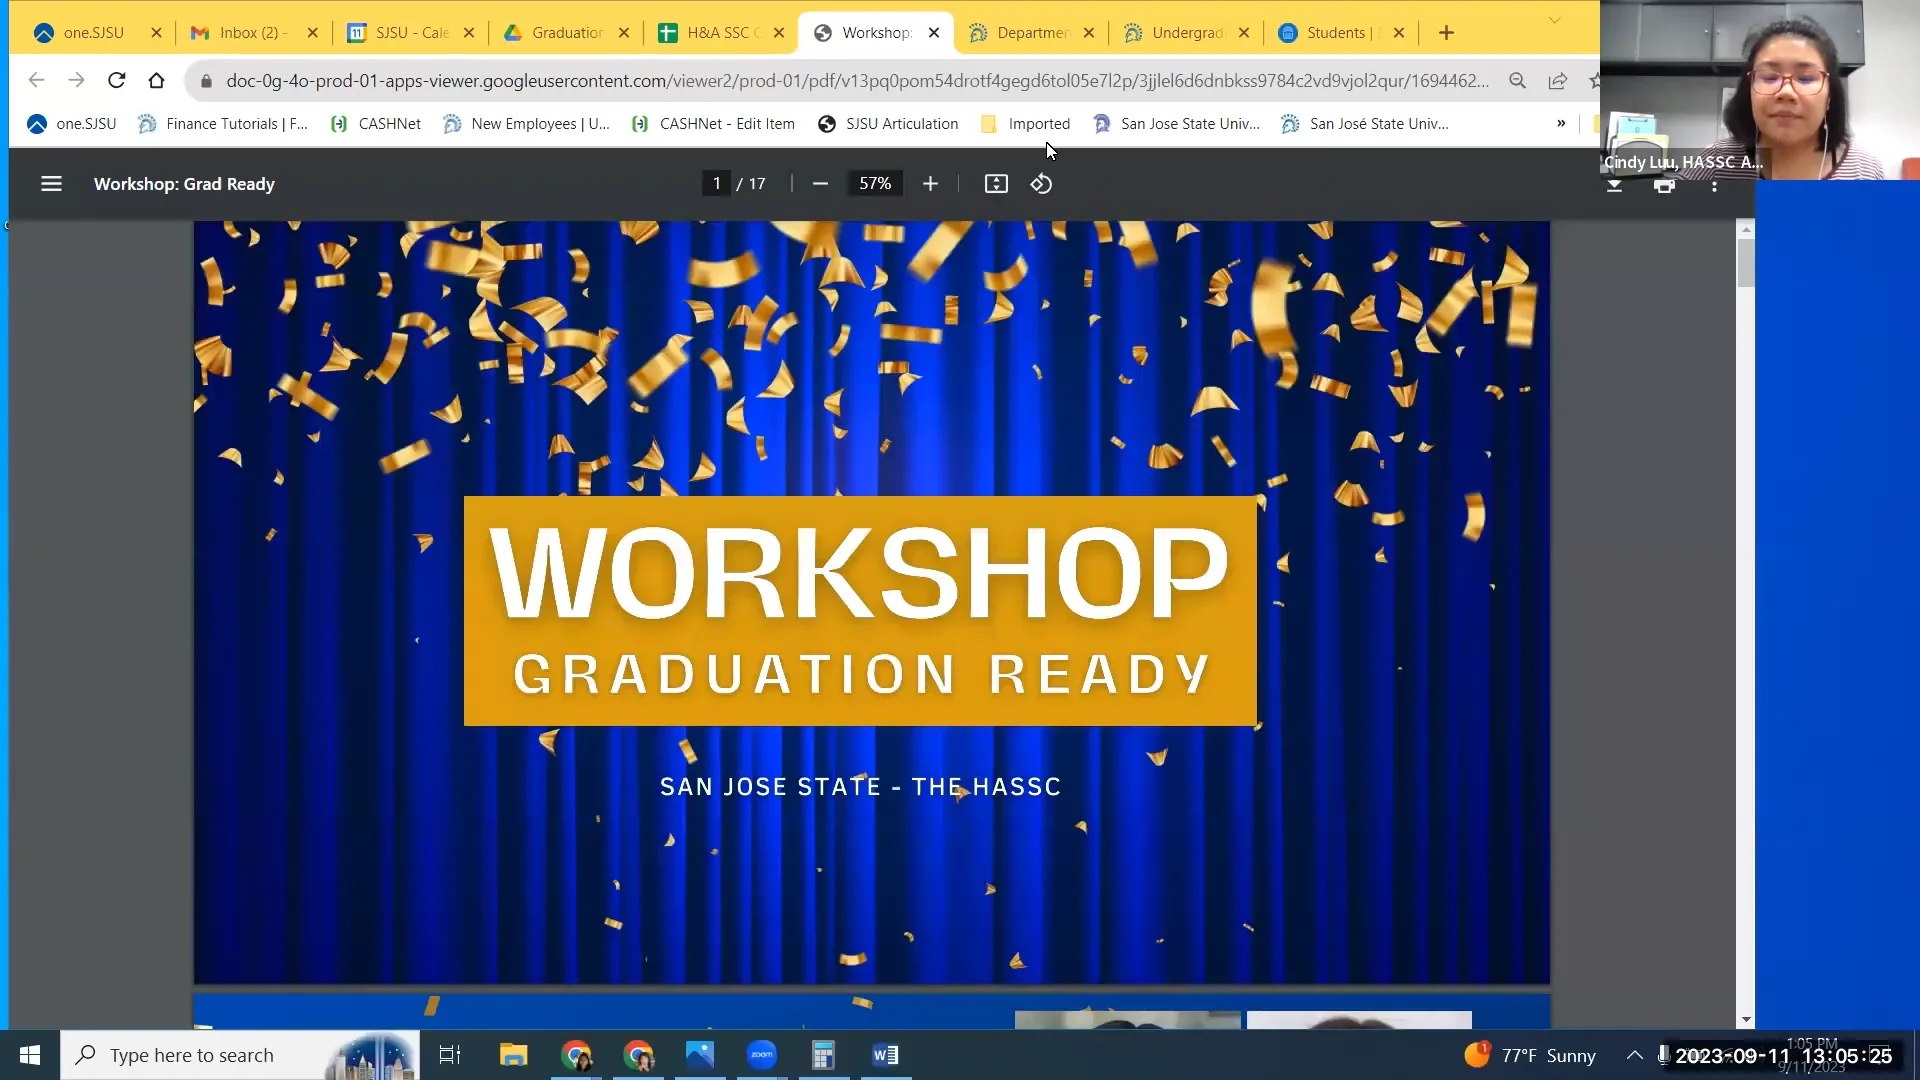Switch to the Inbox (2) Gmail tab

[253, 33]
